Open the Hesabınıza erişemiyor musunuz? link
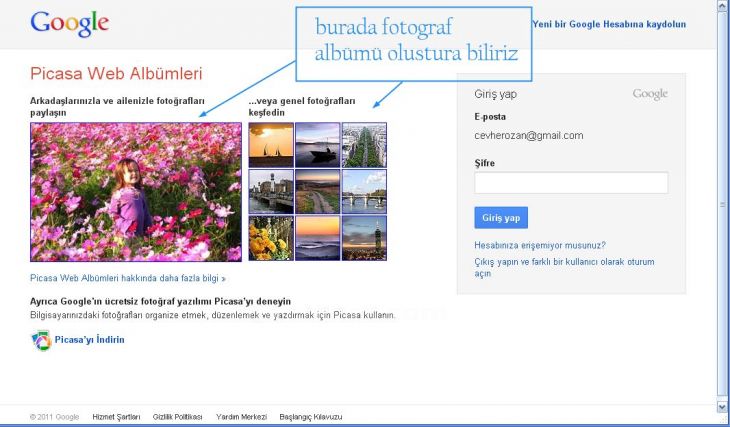The height and width of the screenshot is (427, 730). pos(540,245)
